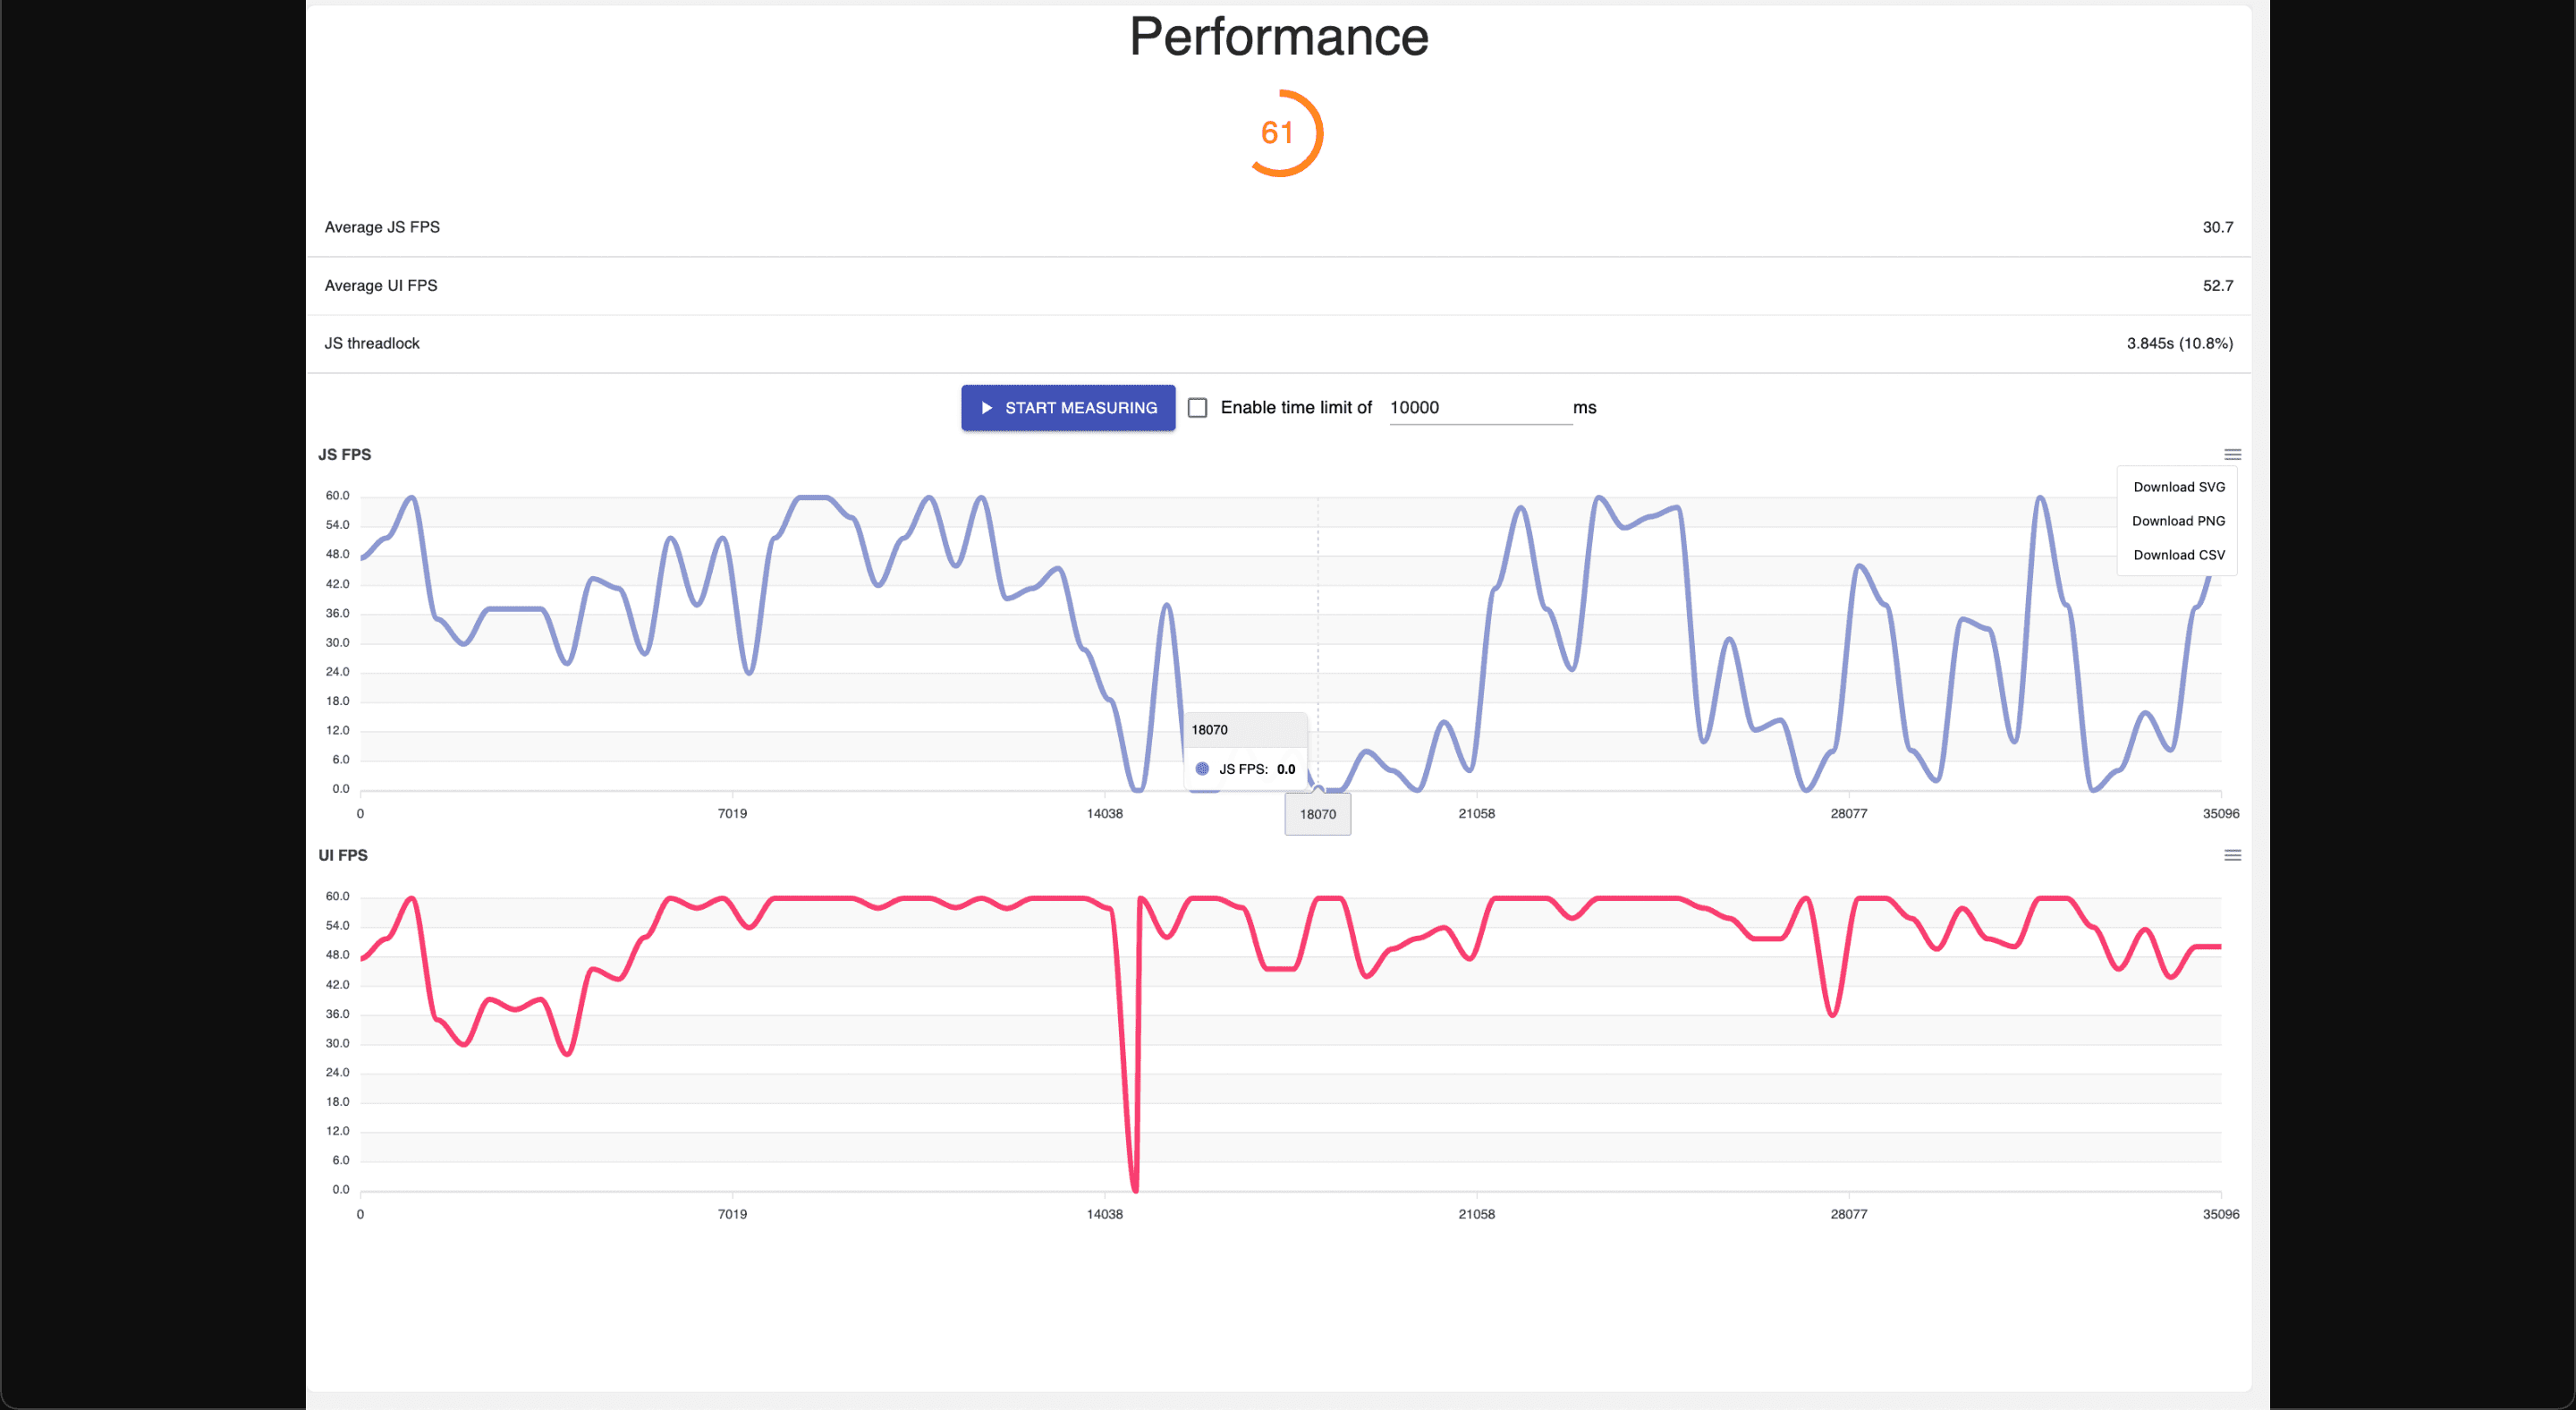The width and height of the screenshot is (2576, 1410).
Task: Select Download PNG from chart menu
Action: 2178,521
